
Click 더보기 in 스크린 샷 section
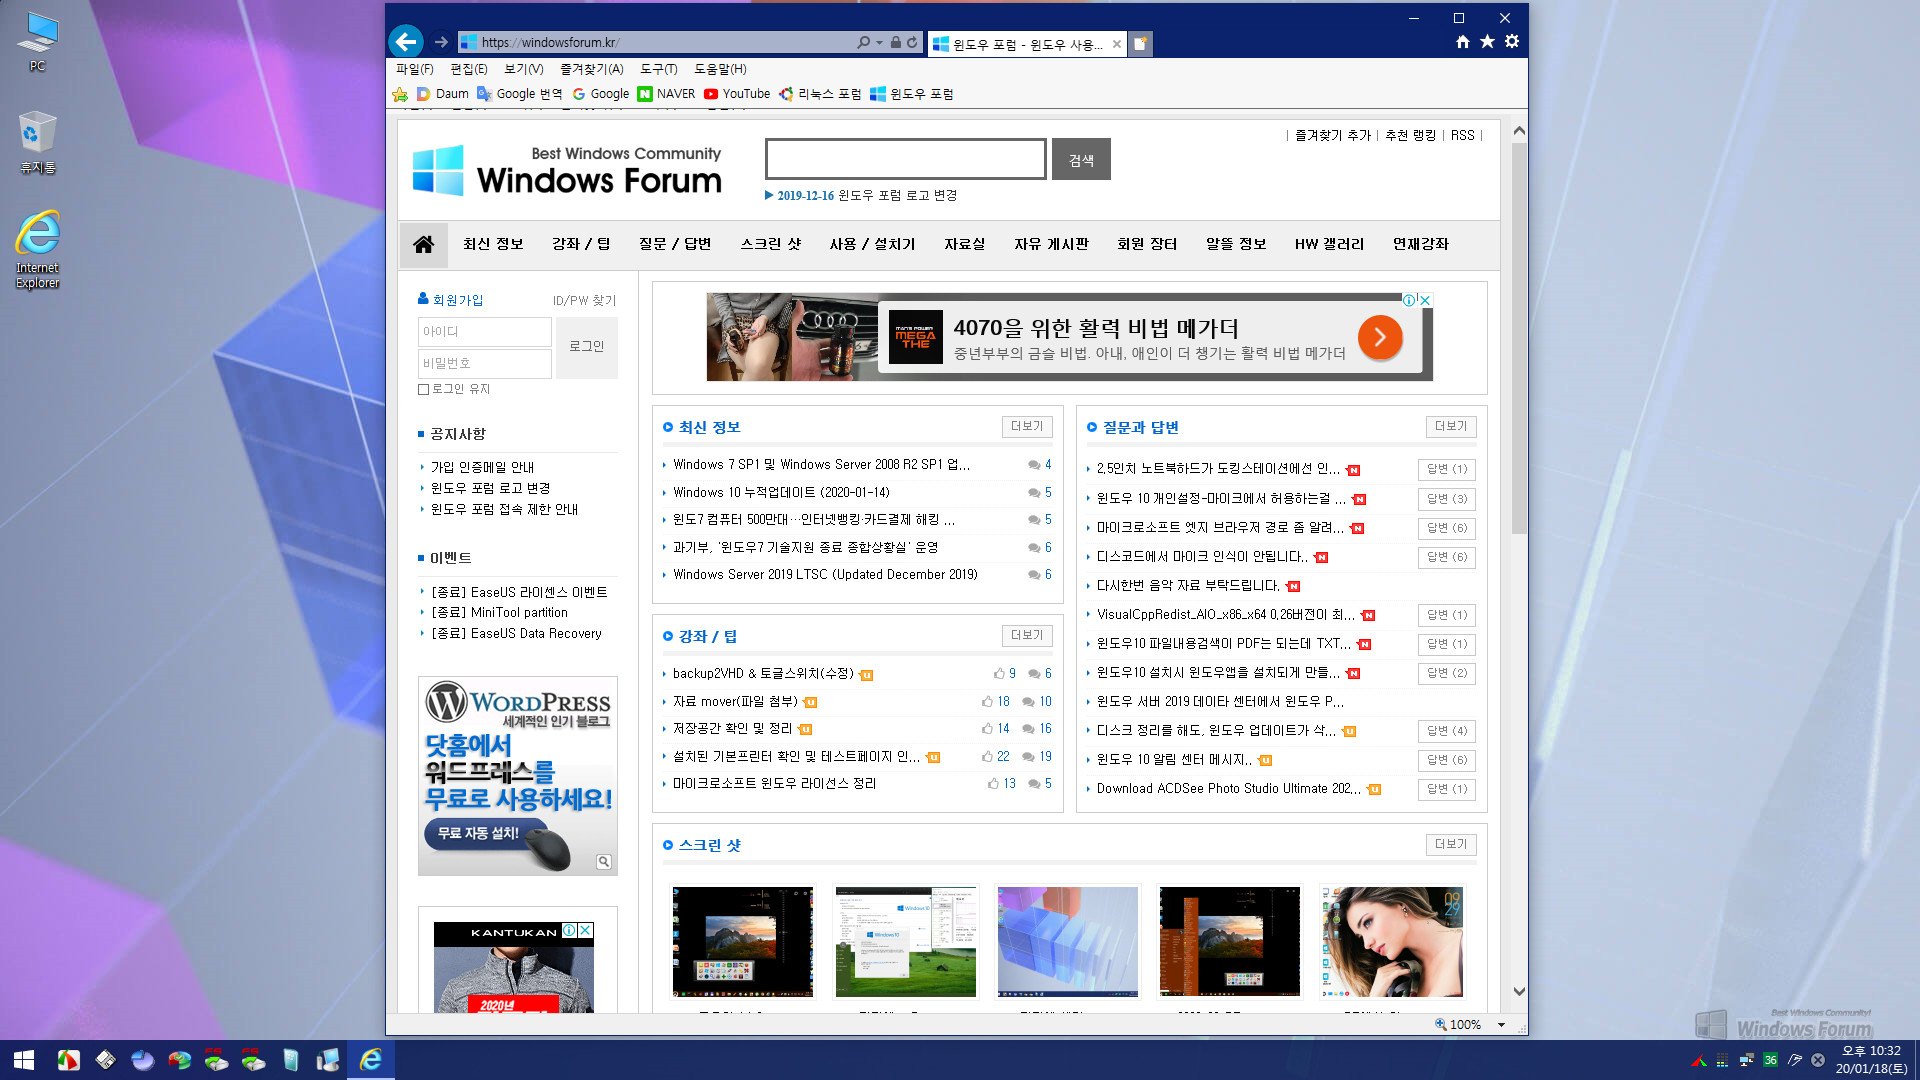1450,845
